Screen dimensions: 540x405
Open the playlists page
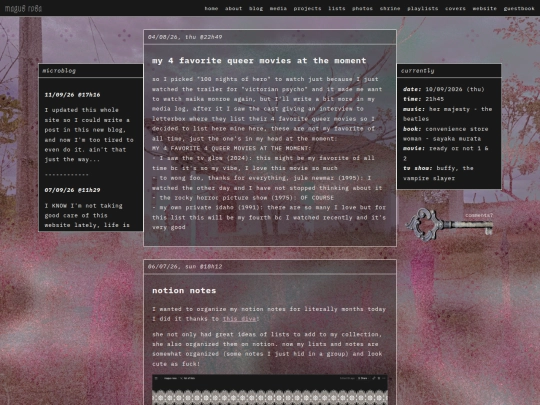tap(423, 8)
